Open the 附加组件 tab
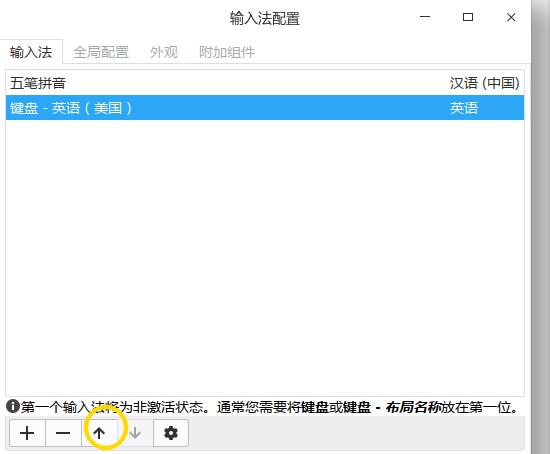This screenshot has height=454, width=550. [x=227, y=52]
